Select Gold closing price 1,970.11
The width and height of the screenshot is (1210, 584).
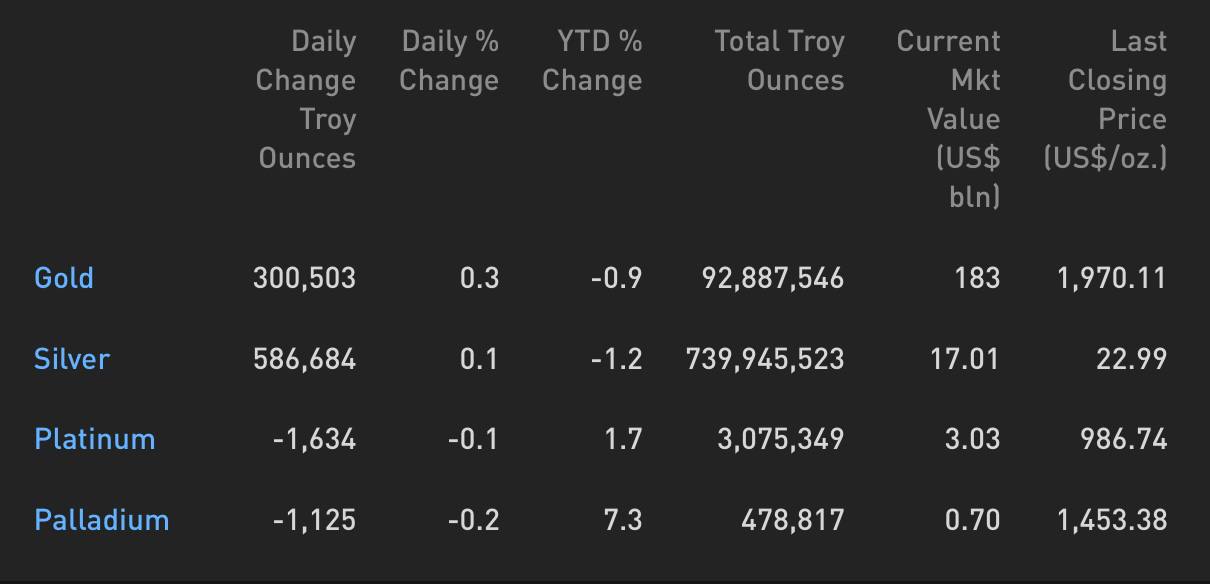(x=1112, y=278)
